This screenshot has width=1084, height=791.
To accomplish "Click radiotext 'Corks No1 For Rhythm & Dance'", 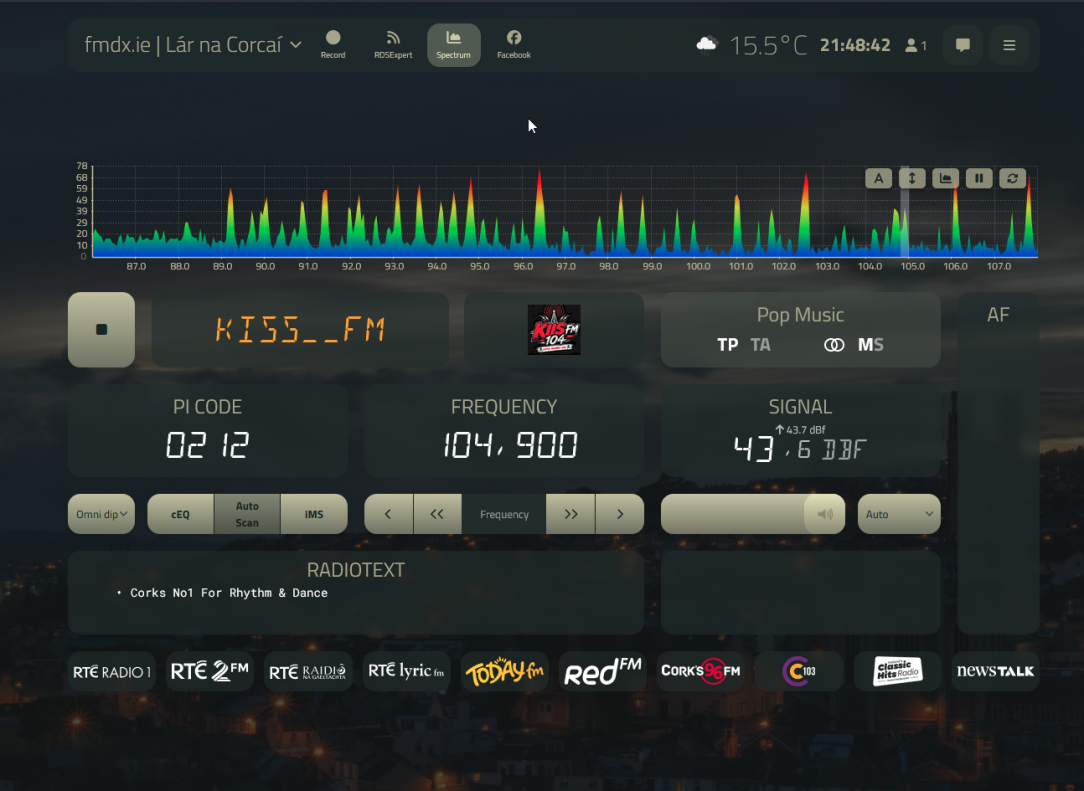I will coord(229,593).
